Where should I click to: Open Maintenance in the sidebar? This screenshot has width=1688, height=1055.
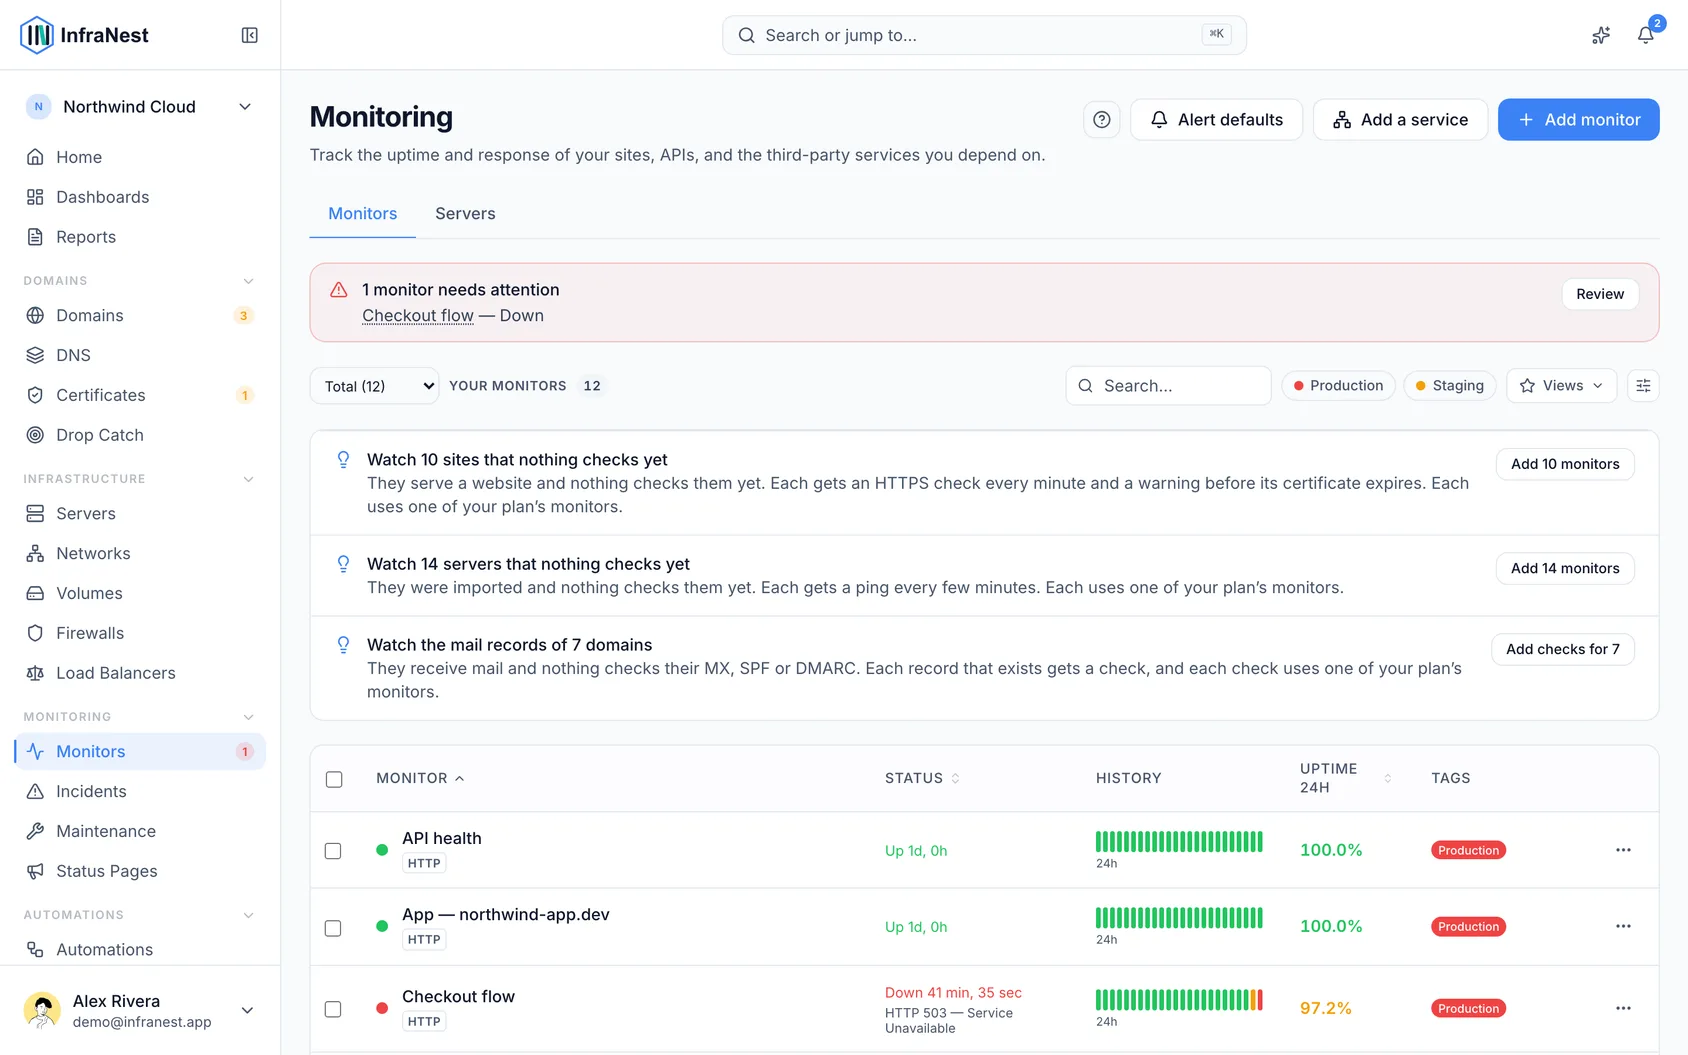point(140,831)
